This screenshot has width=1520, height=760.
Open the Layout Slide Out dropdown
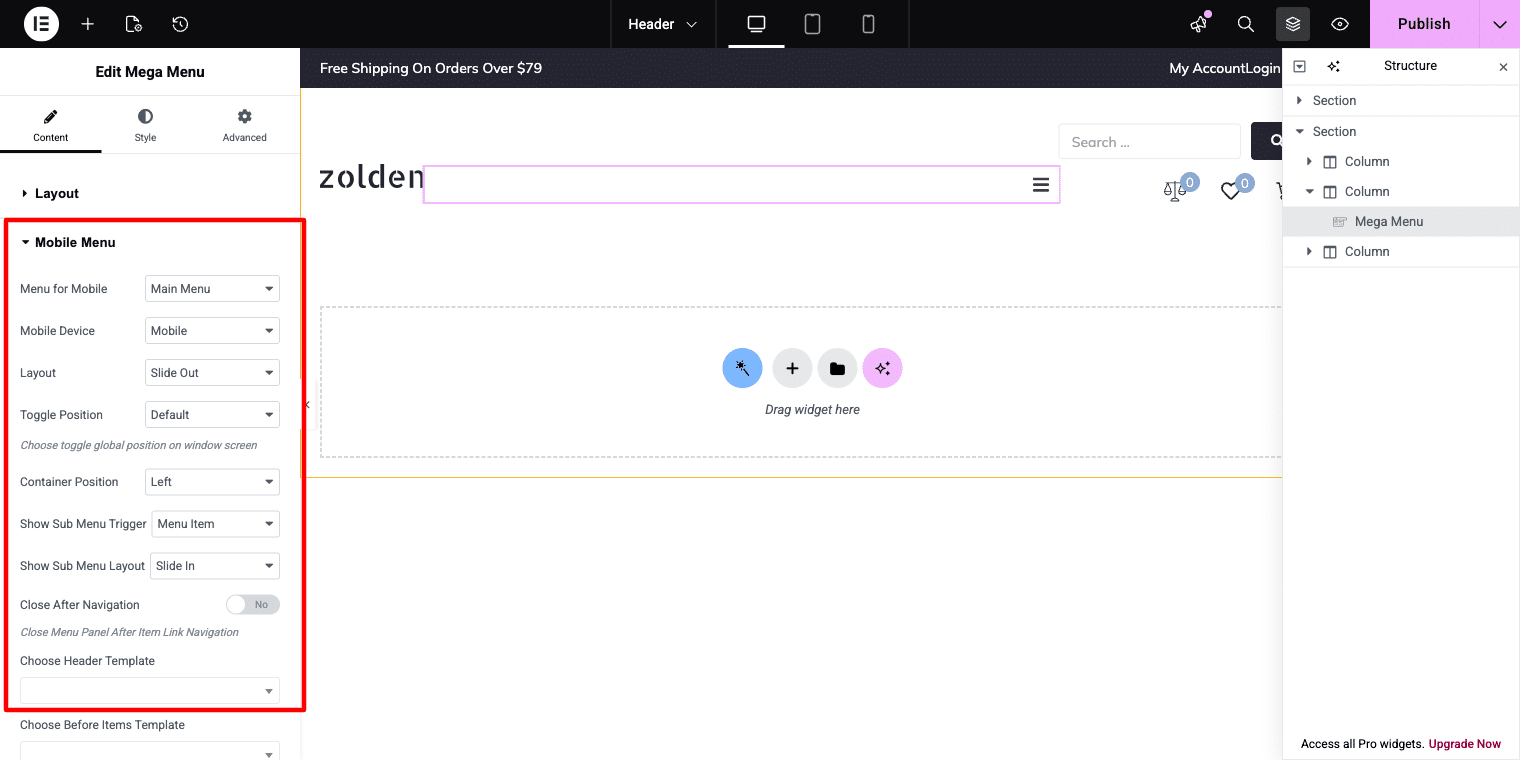211,372
